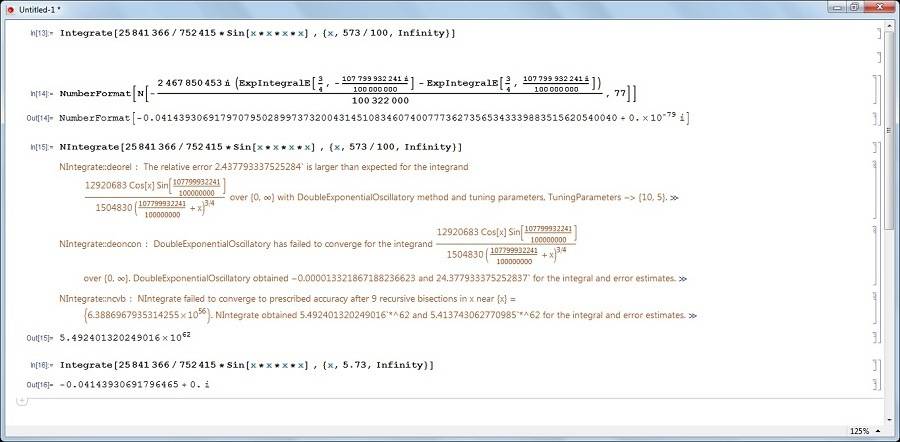Click the In[15]:= cell label

[41, 148]
